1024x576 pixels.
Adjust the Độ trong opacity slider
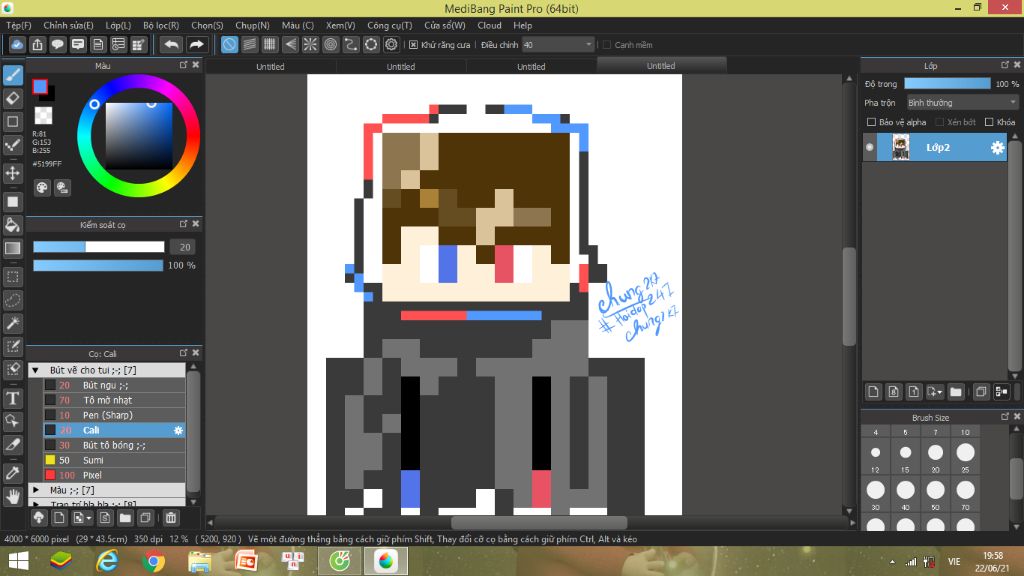click(947, 84)
